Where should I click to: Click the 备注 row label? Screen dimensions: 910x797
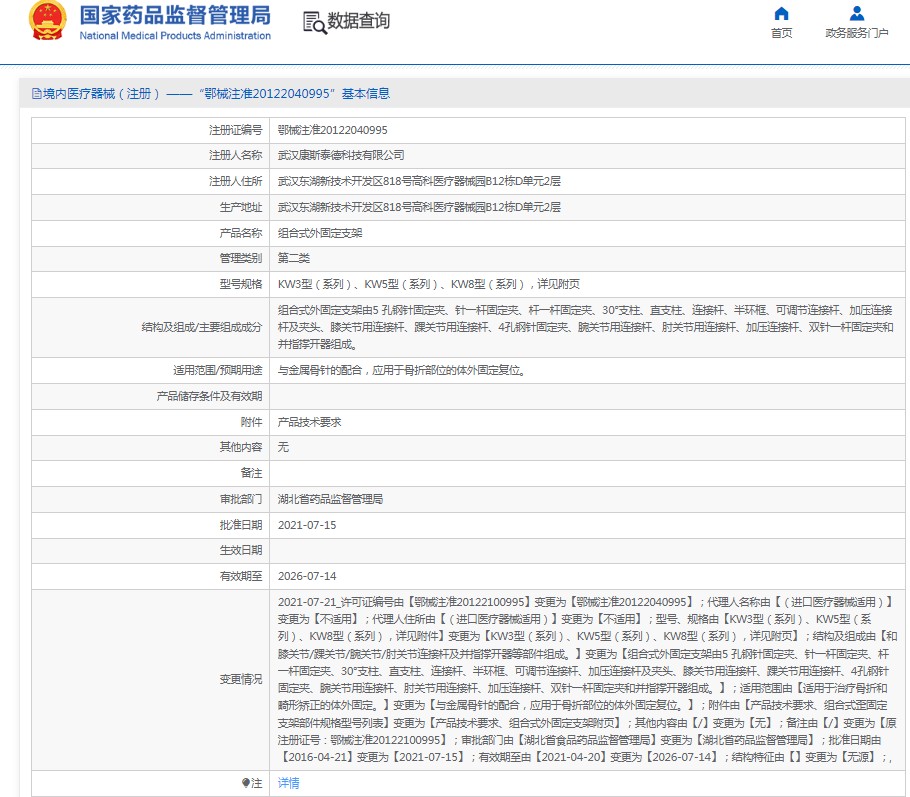pos(252,473)
